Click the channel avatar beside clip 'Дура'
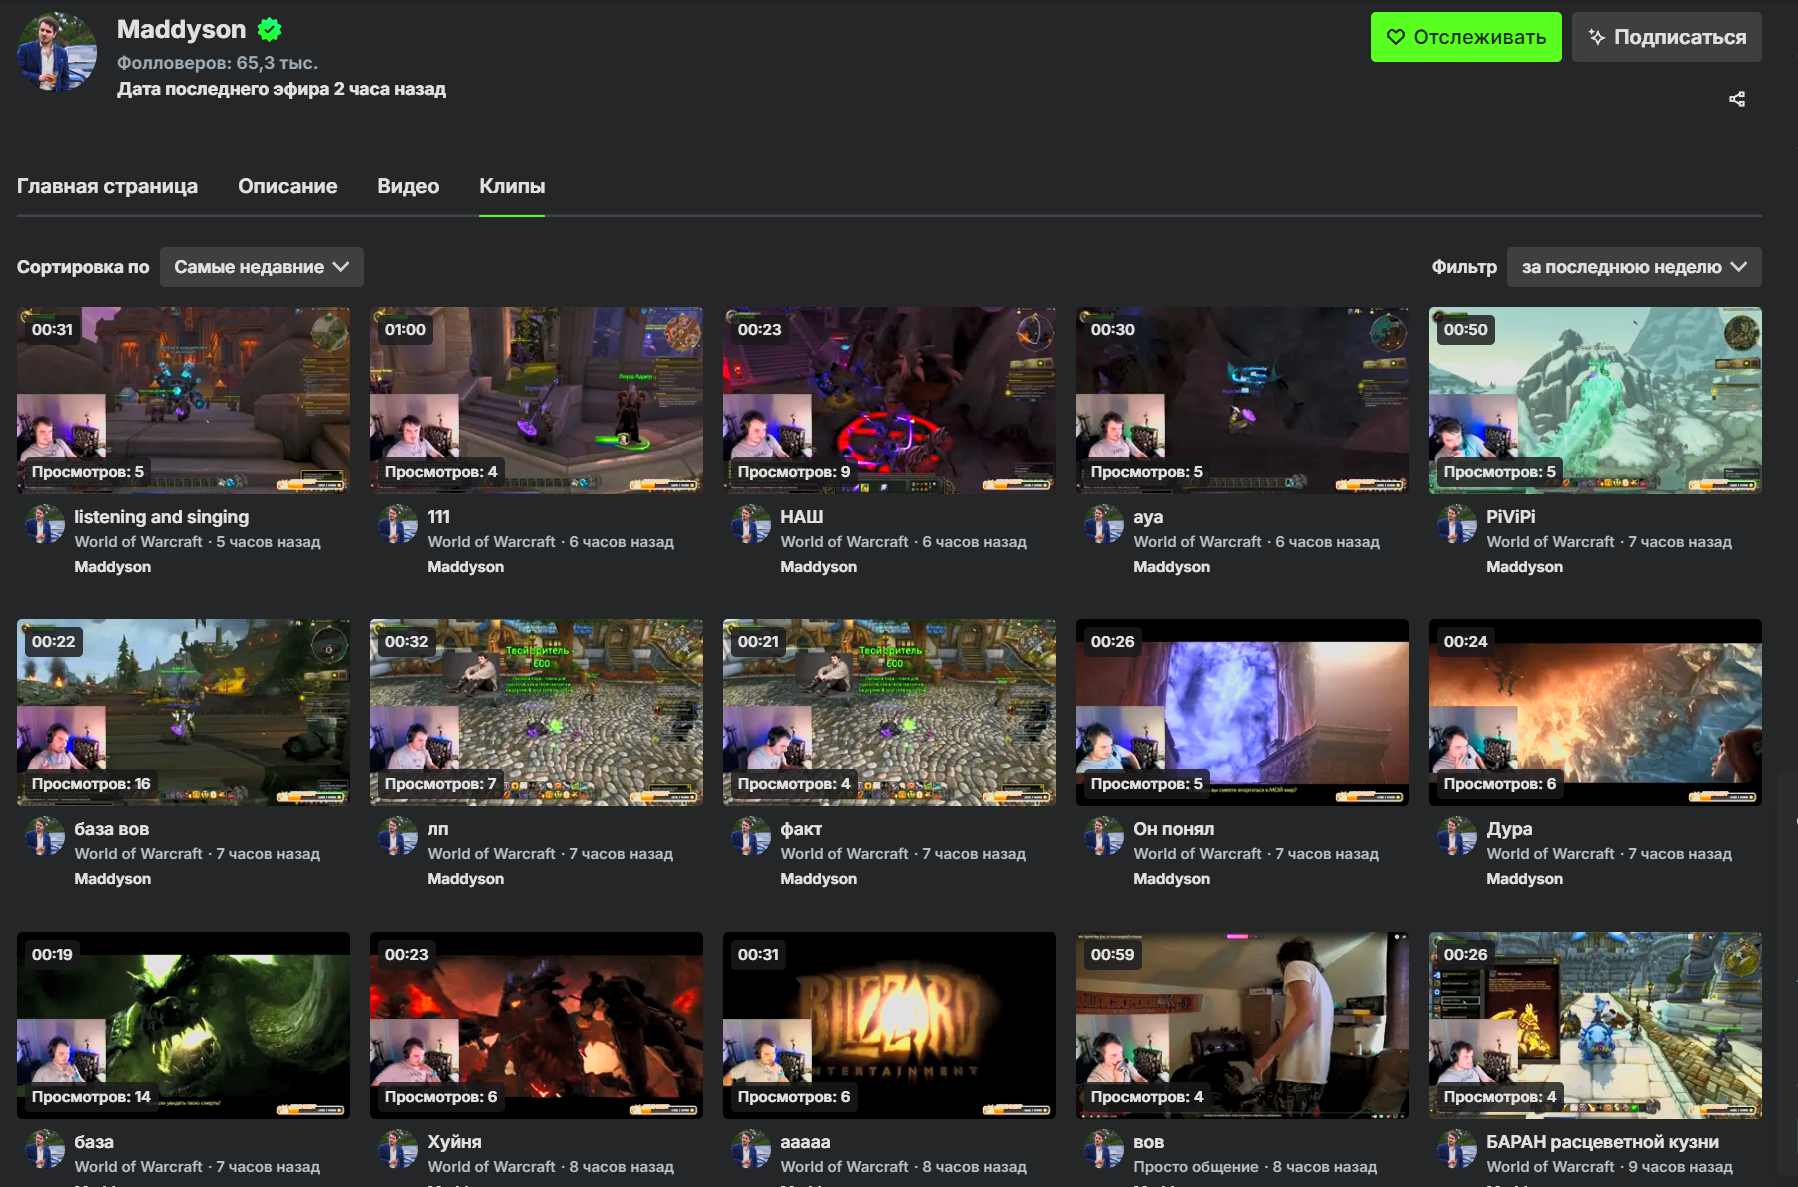 pos(1456,836)
